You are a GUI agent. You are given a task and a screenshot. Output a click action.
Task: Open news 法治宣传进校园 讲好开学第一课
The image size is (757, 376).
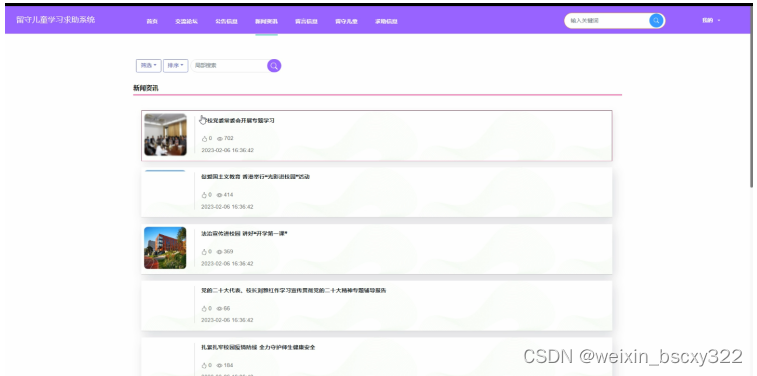pos(244,234)
